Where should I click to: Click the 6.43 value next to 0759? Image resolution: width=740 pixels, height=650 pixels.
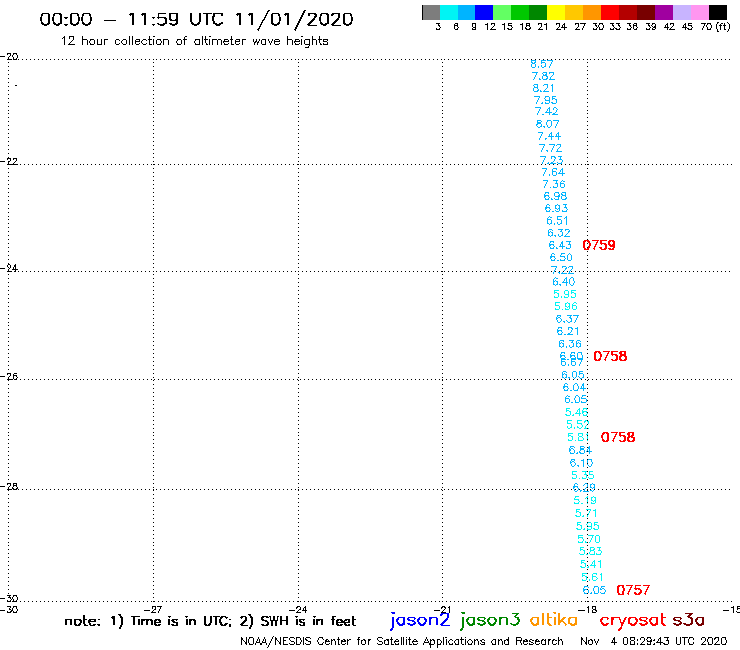click(x=560, y=245)
